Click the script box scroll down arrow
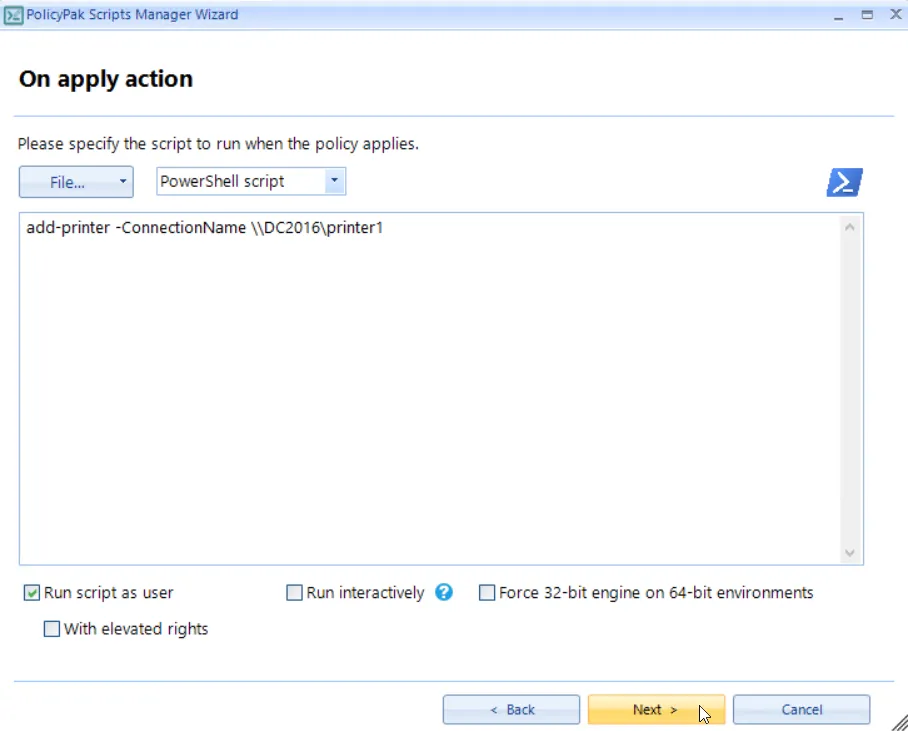This screenshot has height=731, width=908. [850, 553]
